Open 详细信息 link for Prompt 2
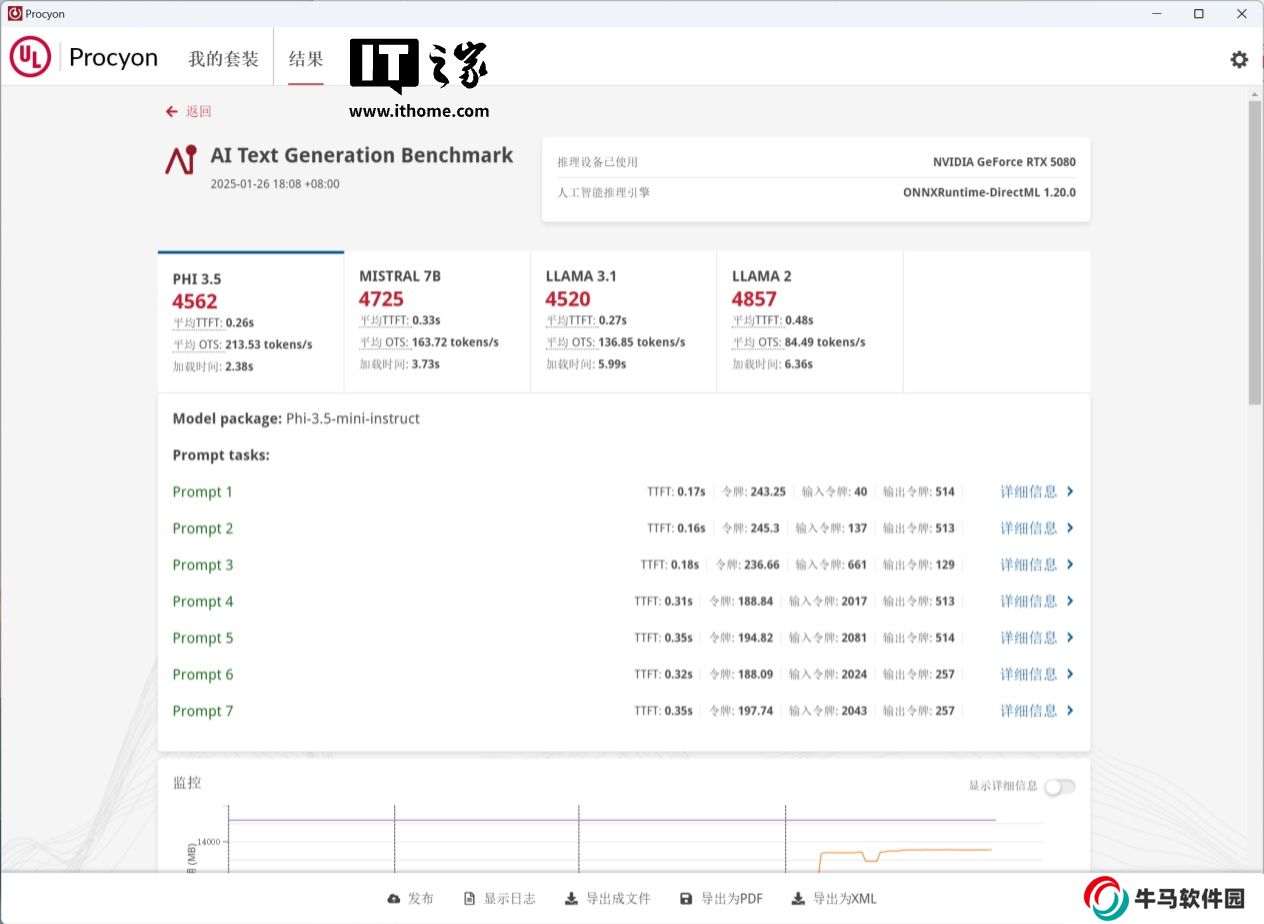Screen dimensions: 1264x924 [x=1029, y=528]
